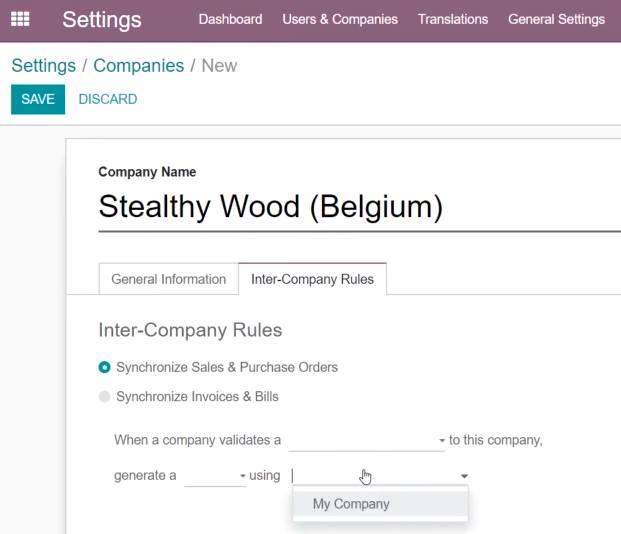Image resolution: width=621 pixels, height=534 pixels.
Task: Open the Users & Companies menu
Action: (340, 19)
